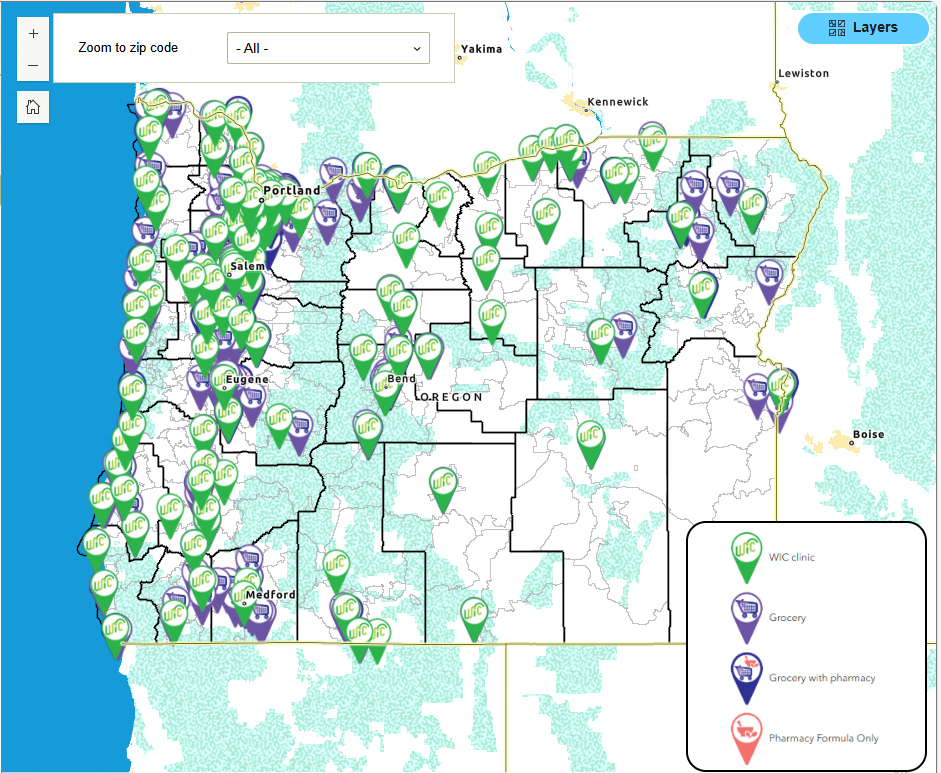Select the southernmost WIC clinic pin on the coast
The image size is (941, 773).
116,634
